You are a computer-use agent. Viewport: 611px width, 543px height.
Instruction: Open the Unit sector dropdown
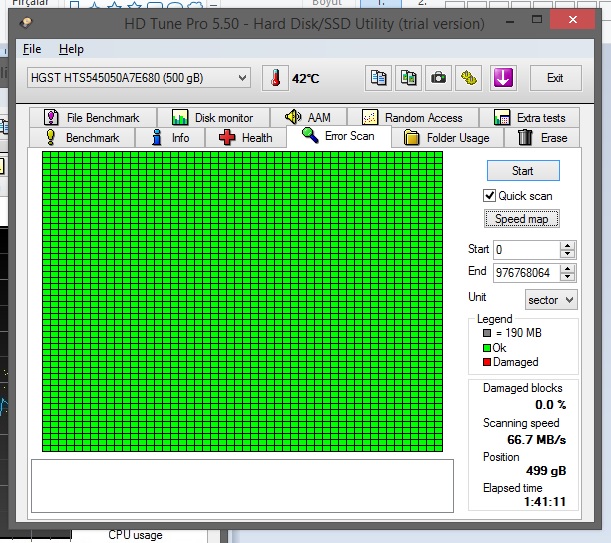click(x=551, y=300)
